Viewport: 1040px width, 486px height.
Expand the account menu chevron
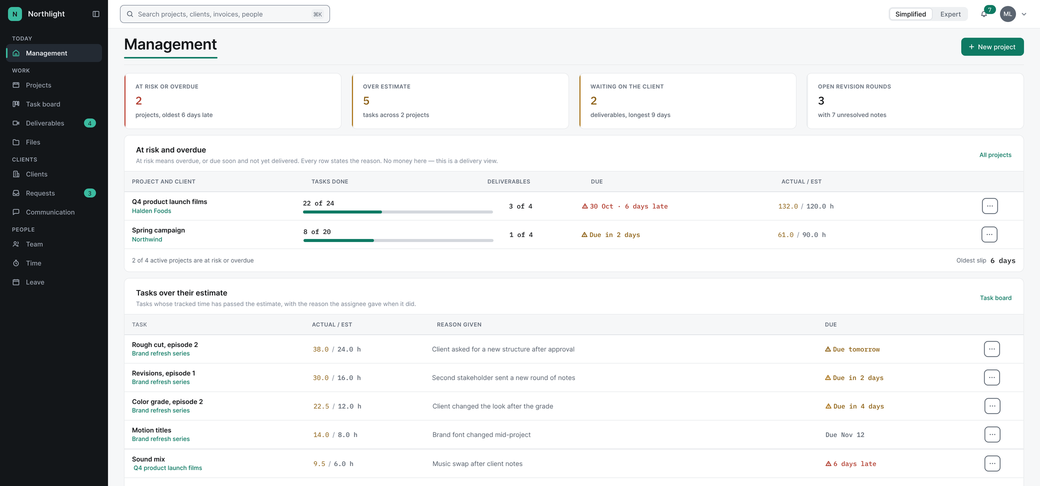point(1024,14)
